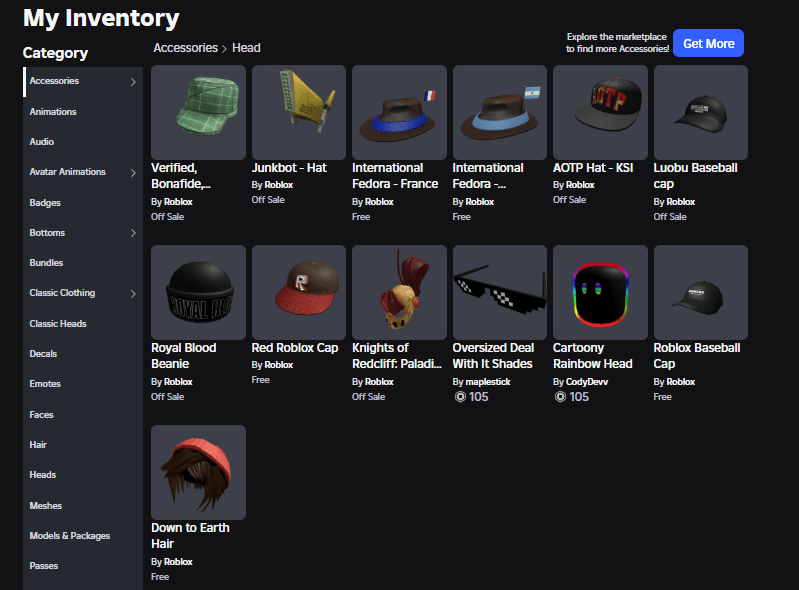This screenshot has width=799, height=590.
Task: Select the Badges category
Action: point(45,203)
